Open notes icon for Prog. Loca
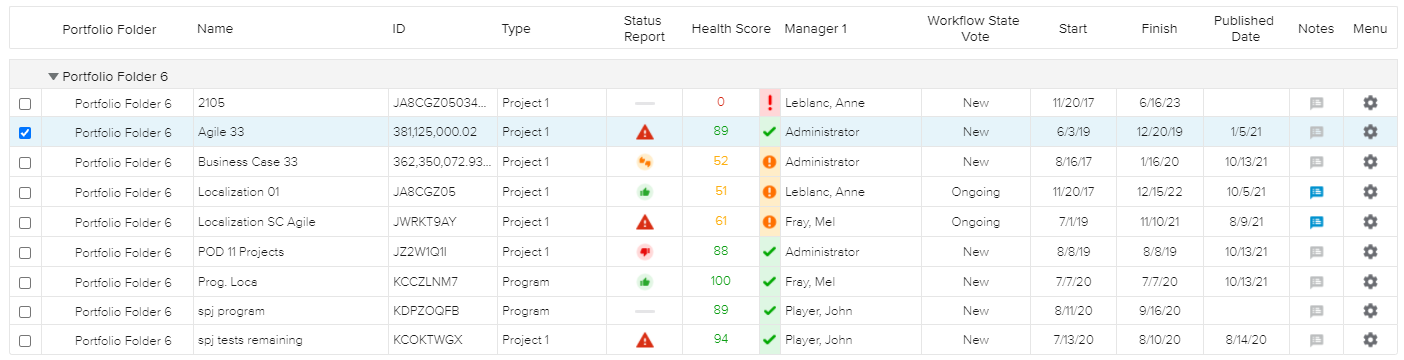Viewport: 1404px width, 360px height. pos(1316,282)
